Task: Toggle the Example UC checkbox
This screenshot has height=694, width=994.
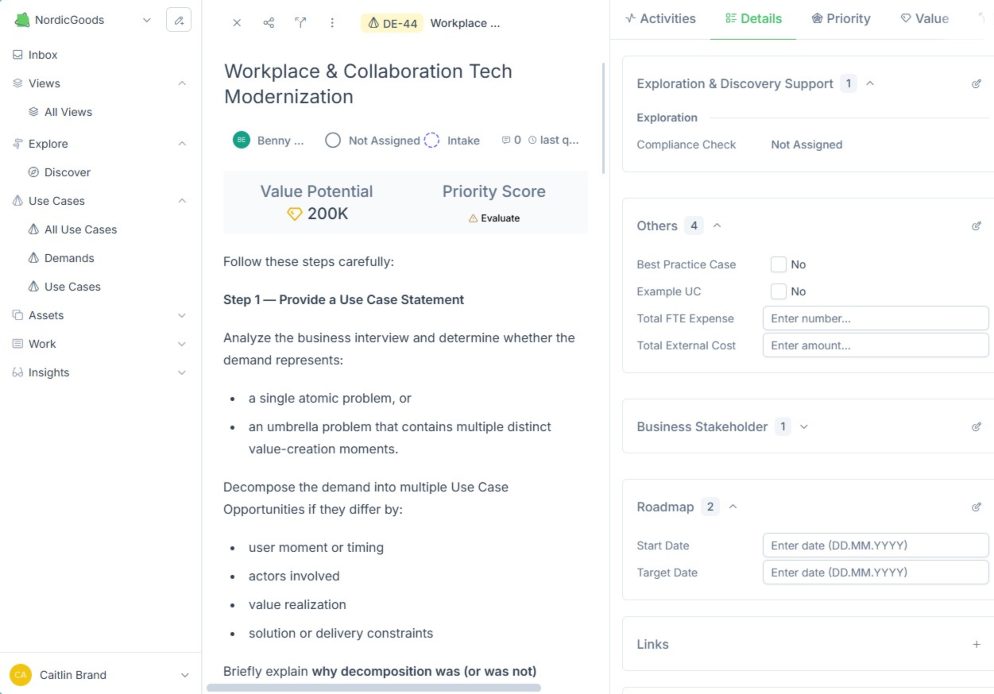Action: [778, 292]
